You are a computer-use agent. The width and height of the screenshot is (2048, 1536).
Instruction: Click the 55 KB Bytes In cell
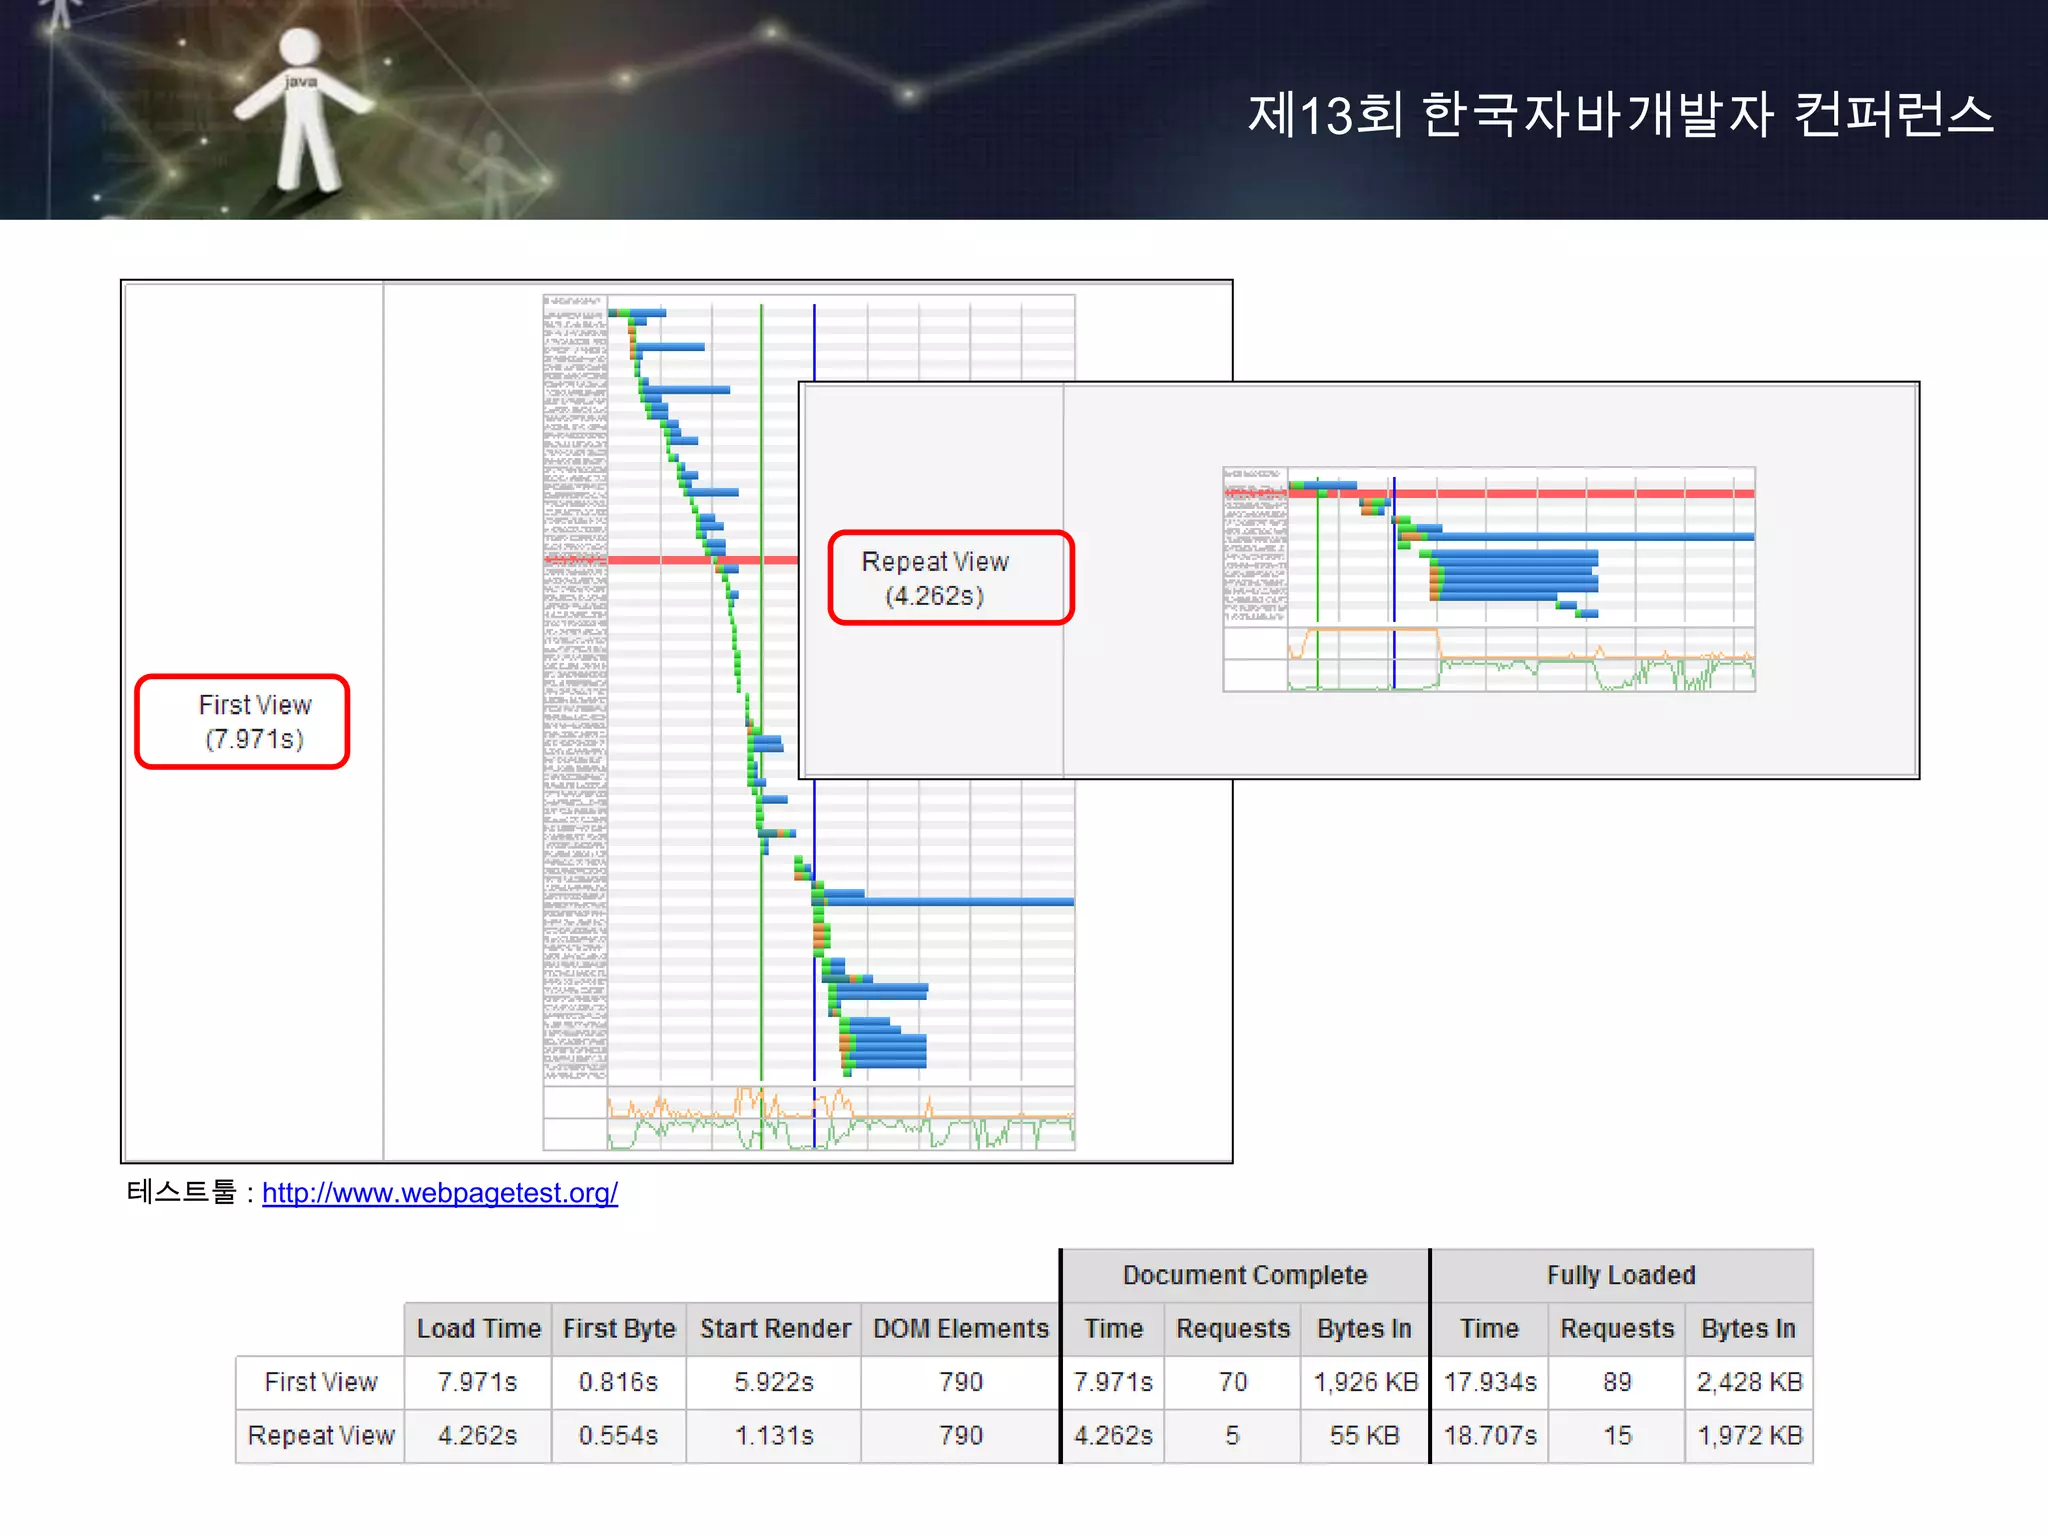click(x=1365, y=1436)
